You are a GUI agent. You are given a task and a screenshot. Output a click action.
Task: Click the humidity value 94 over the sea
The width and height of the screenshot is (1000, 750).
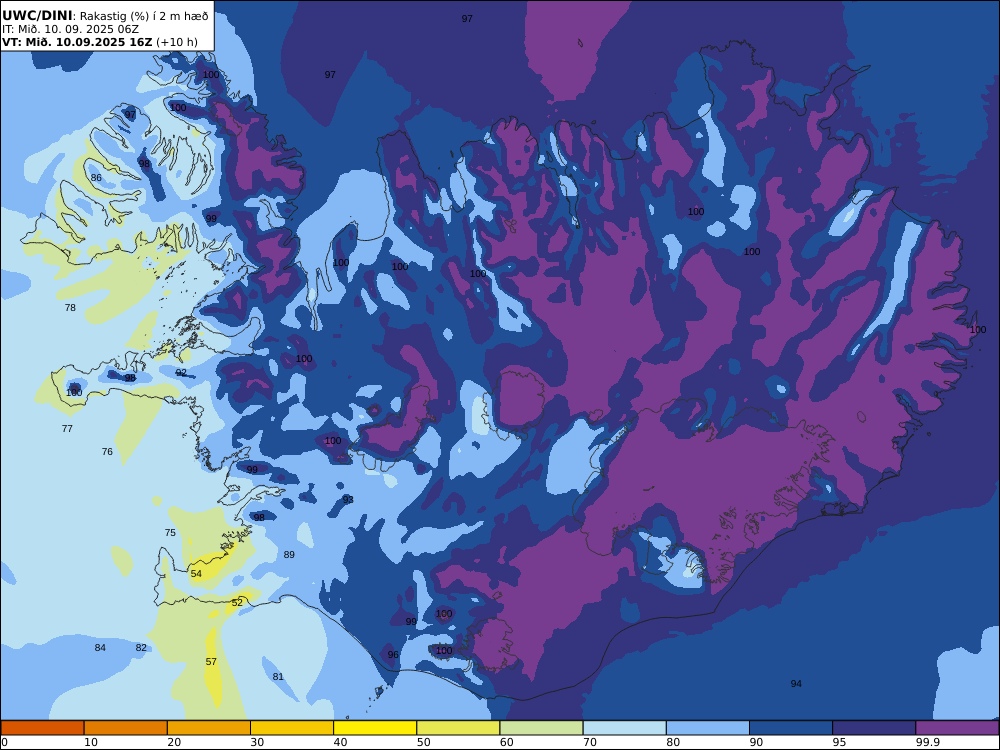pos(796,684)
